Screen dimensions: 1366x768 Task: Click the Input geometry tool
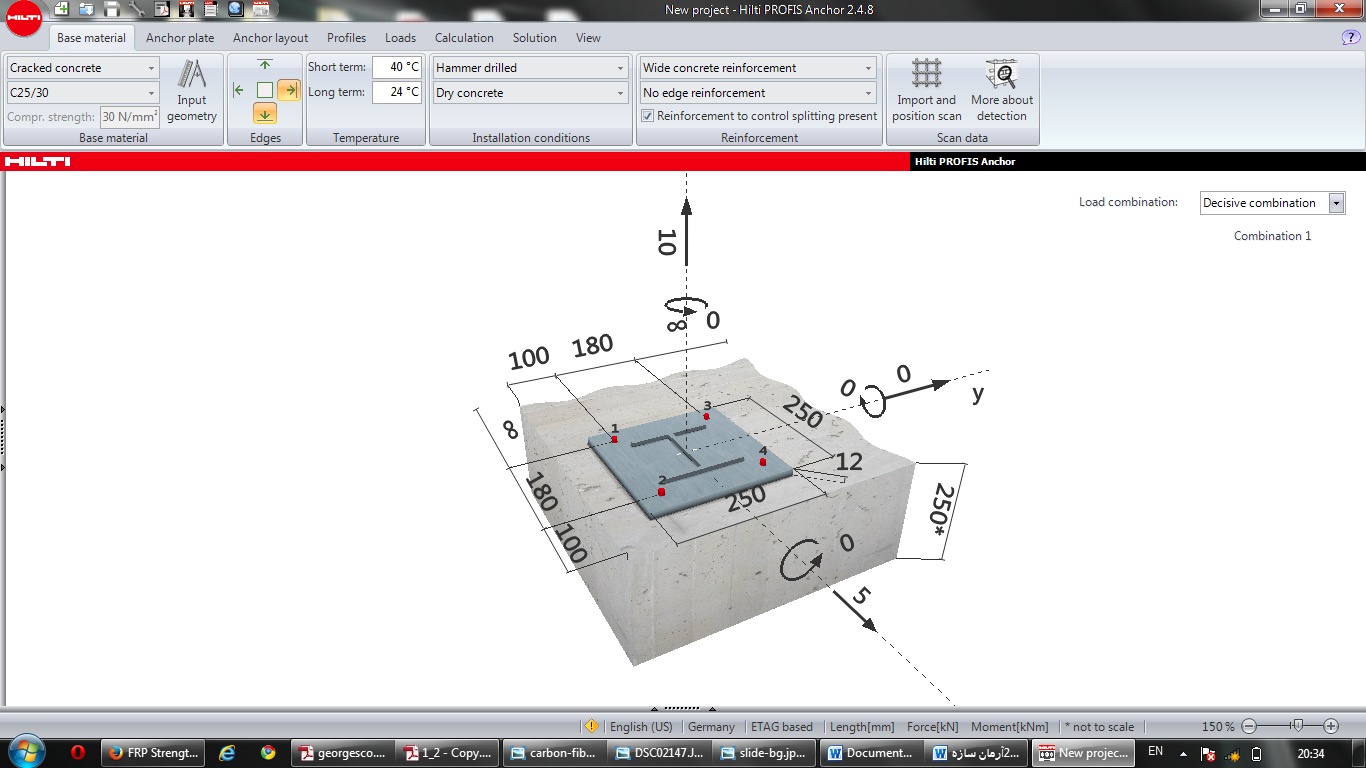click(x=192, y=91)
